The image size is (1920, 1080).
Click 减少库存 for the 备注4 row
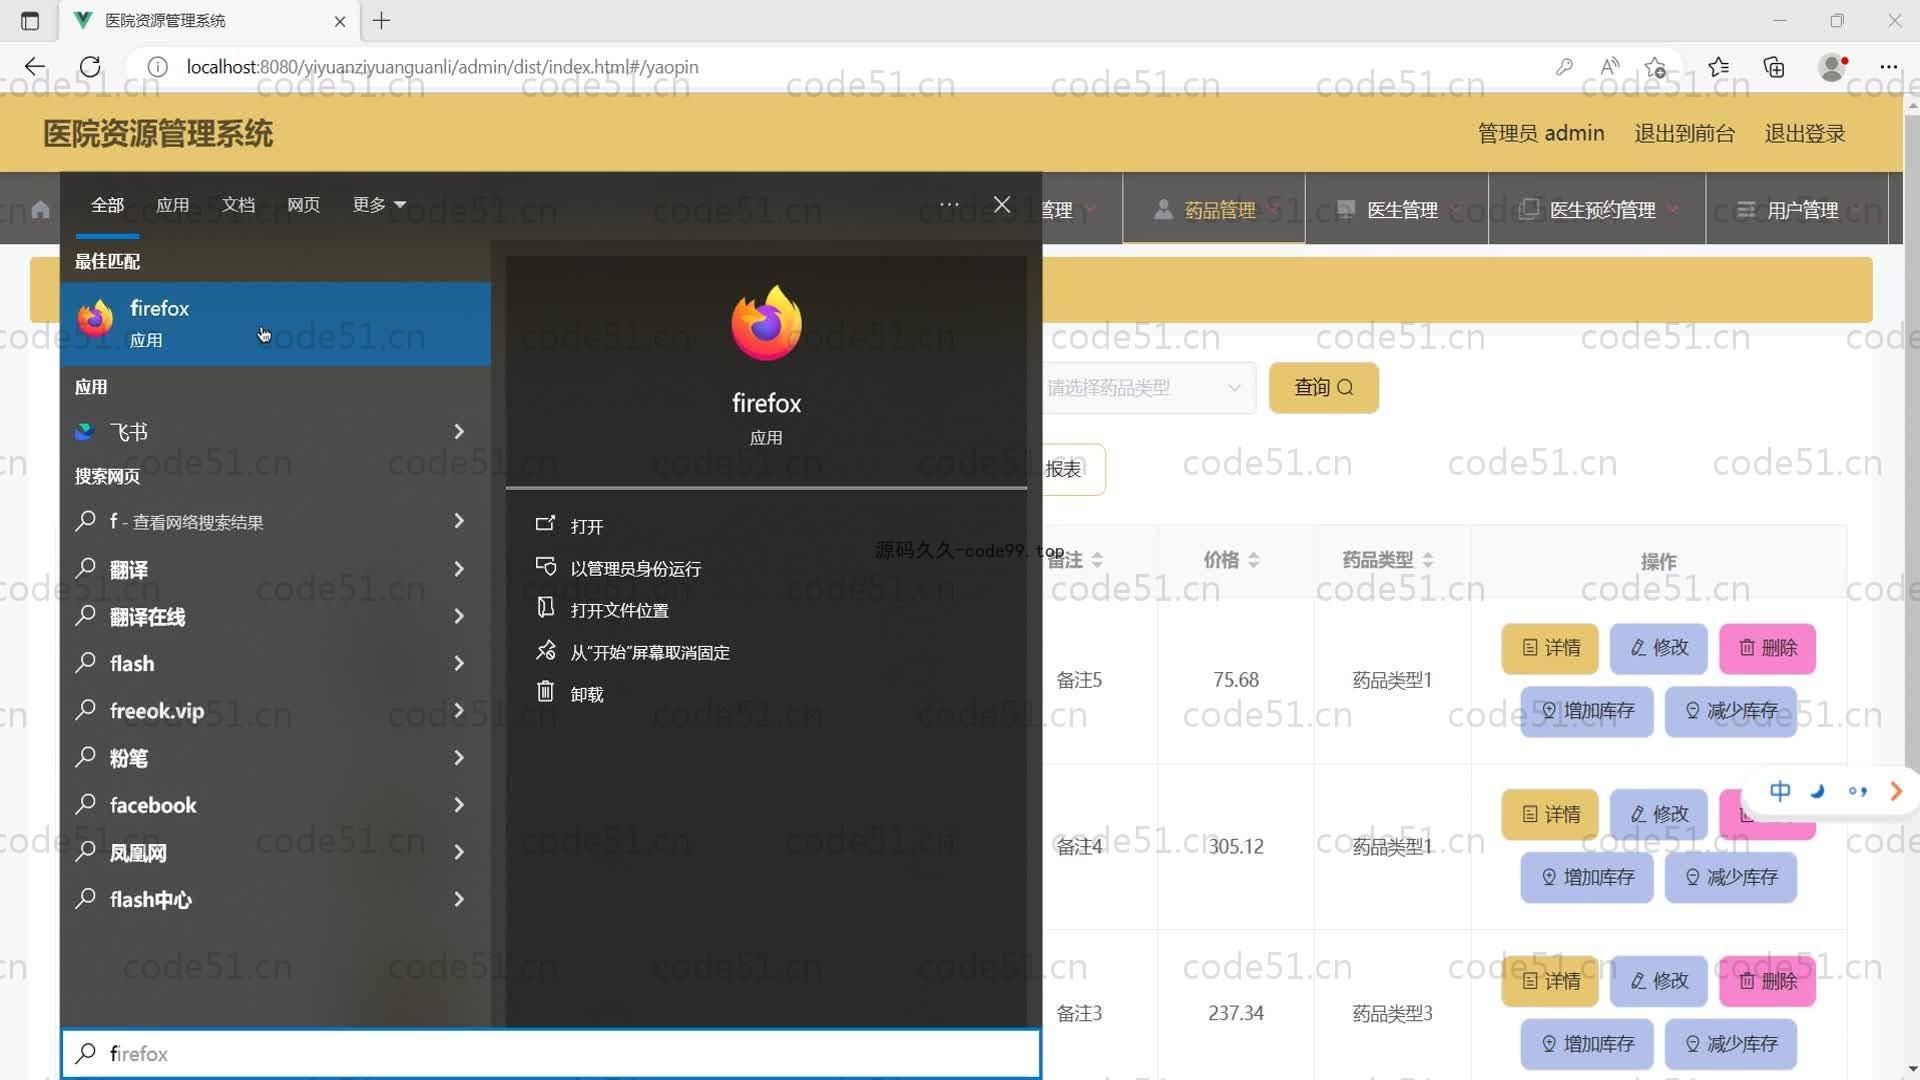[1731, 877]
